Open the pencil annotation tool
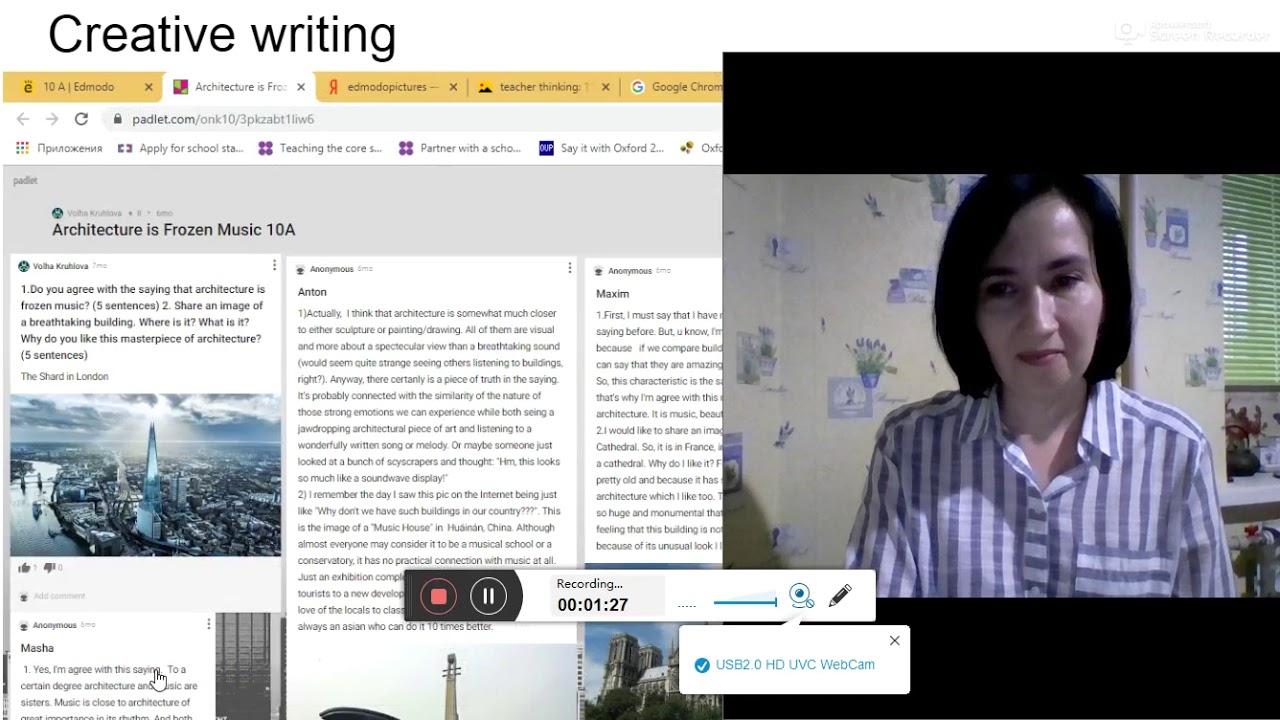 (840, 596)
